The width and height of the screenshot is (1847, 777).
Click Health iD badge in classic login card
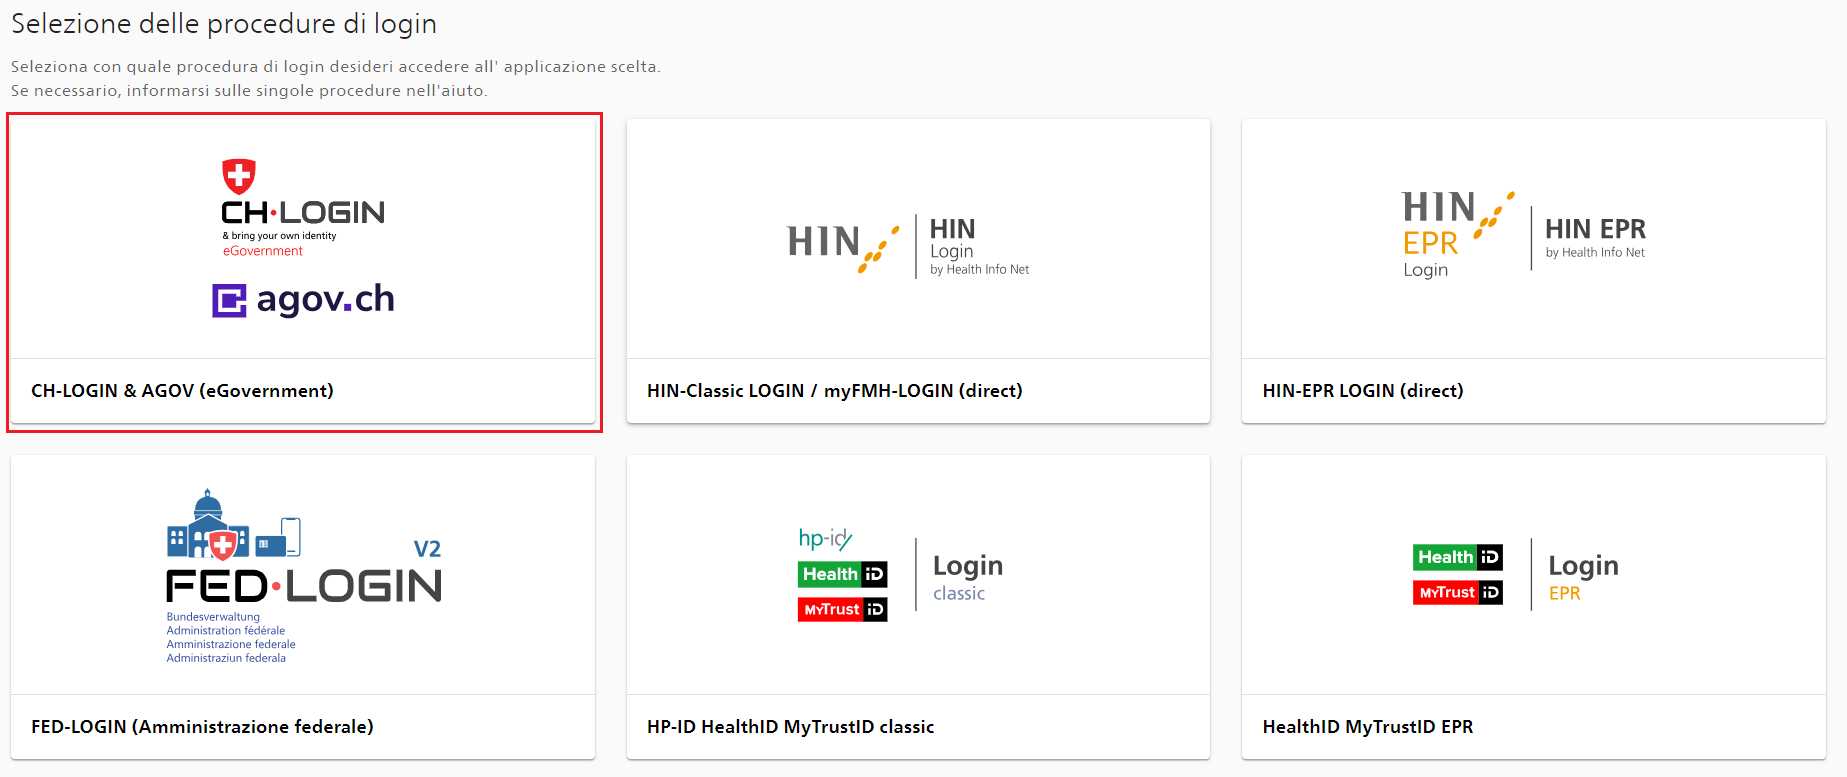842,574
